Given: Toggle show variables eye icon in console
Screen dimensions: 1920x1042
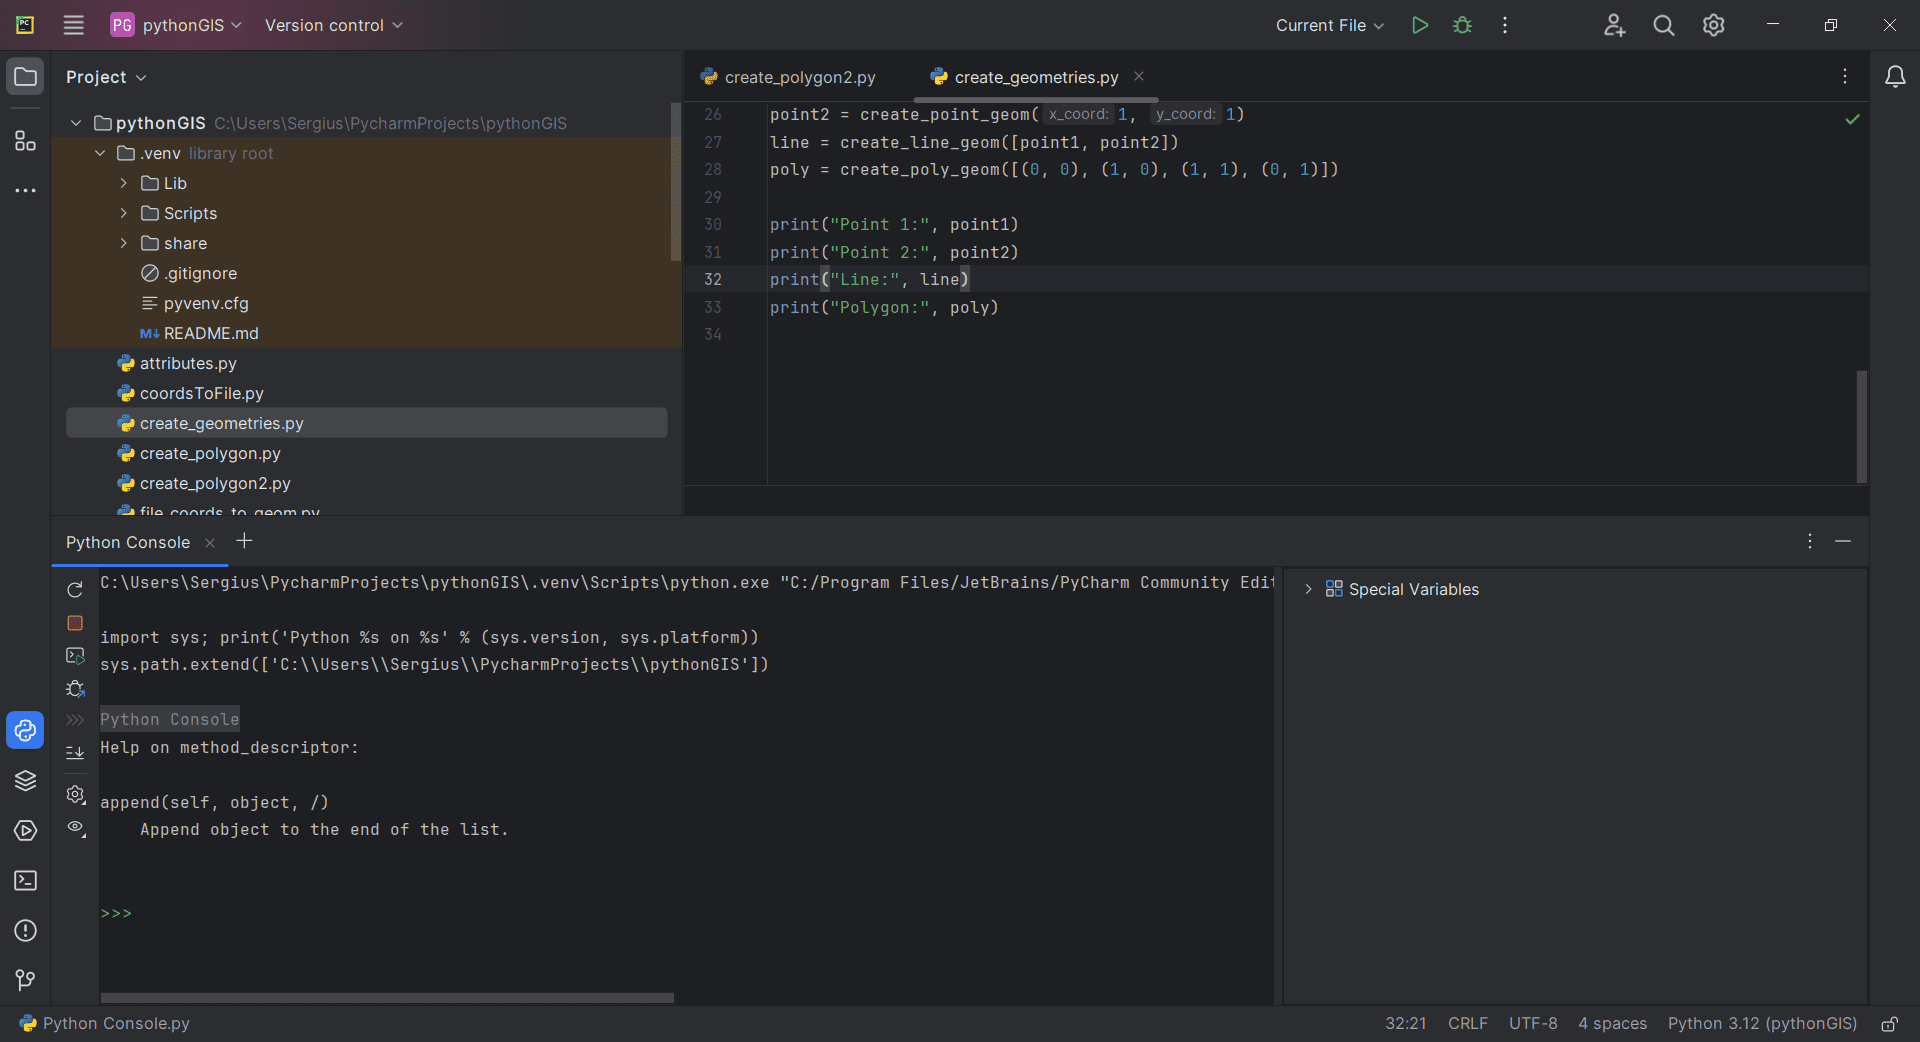Looking at the screenshot, I should point(75,827).
